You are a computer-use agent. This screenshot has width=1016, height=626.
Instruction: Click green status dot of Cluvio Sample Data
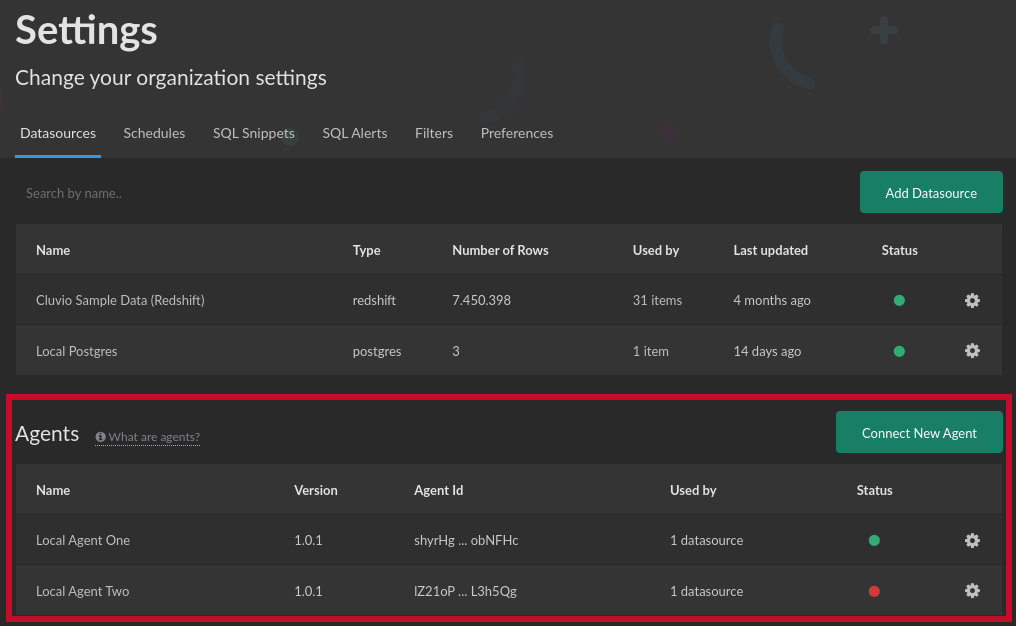pos(899,300)
